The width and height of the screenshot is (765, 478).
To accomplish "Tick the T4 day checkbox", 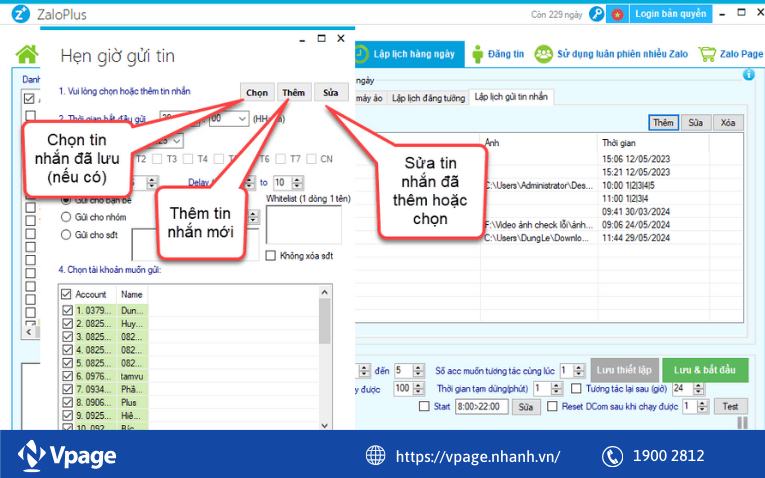I will click(x=188, y=159).
